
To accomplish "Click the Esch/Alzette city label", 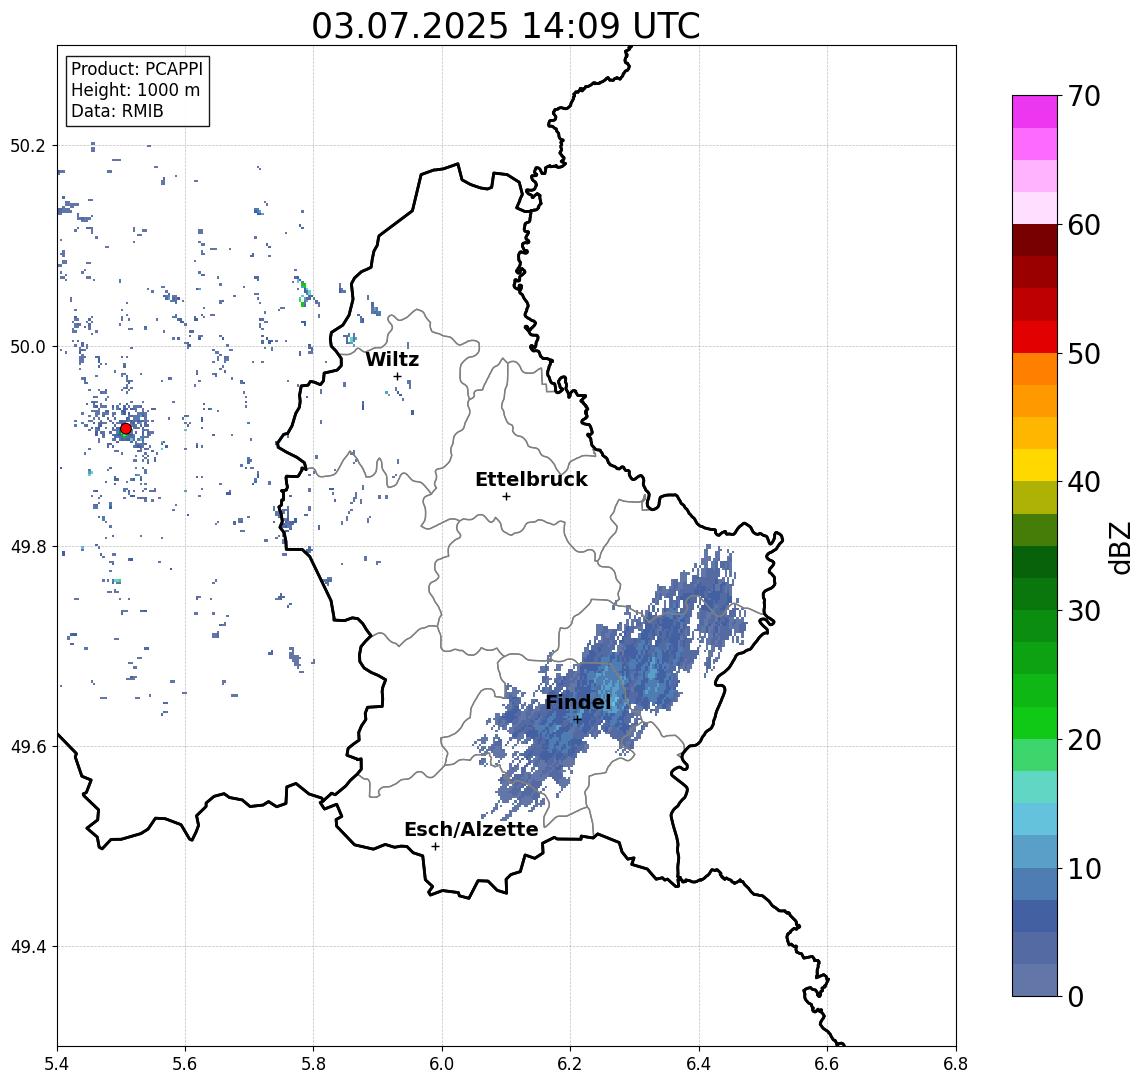I will (471, 829).
